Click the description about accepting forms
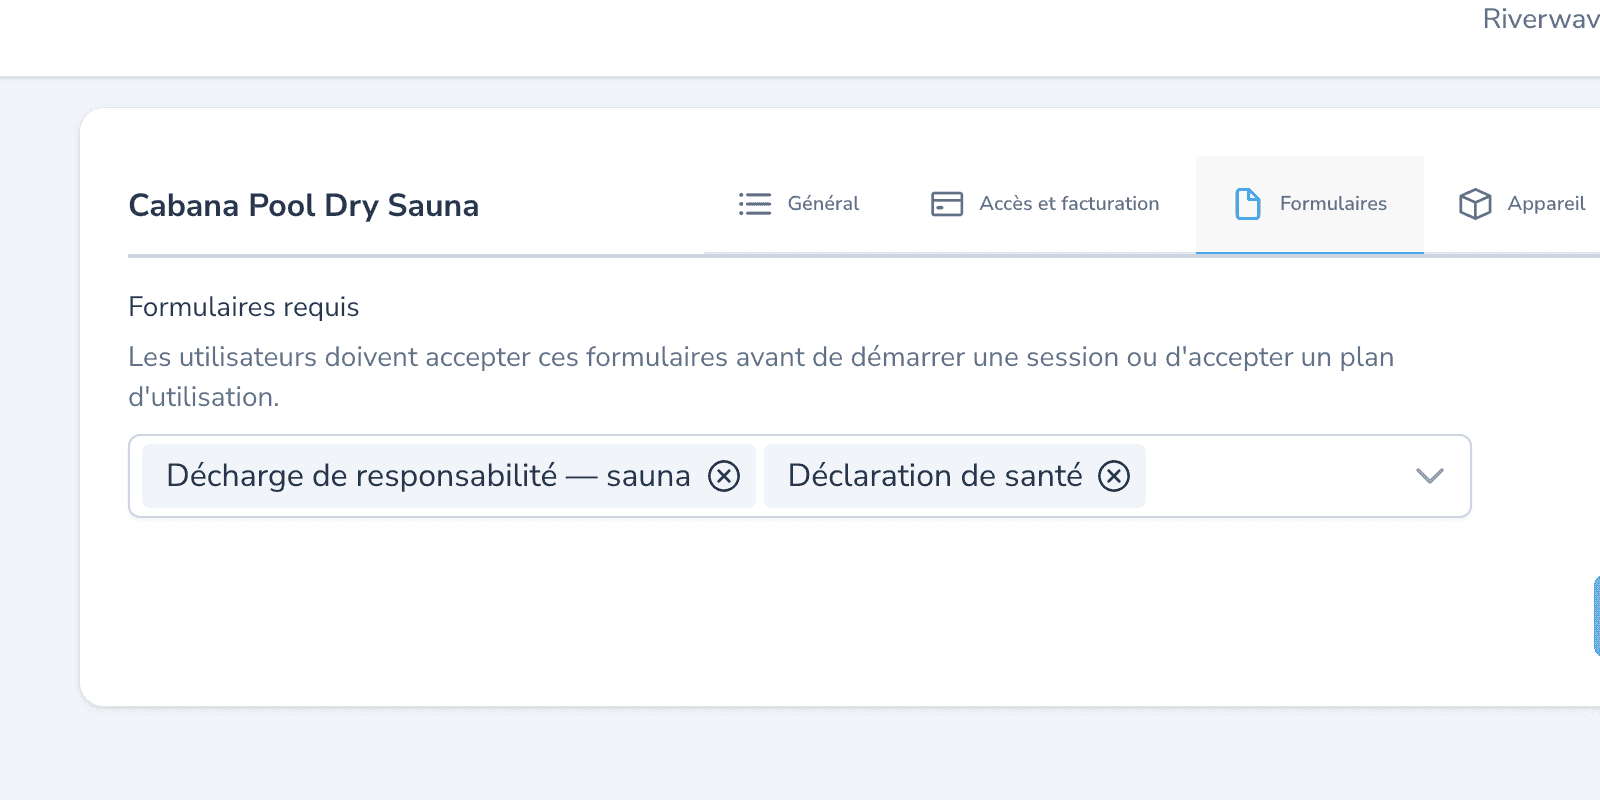Image resolution: width=1600 pixels, height=800 pixels. point(761,377)
